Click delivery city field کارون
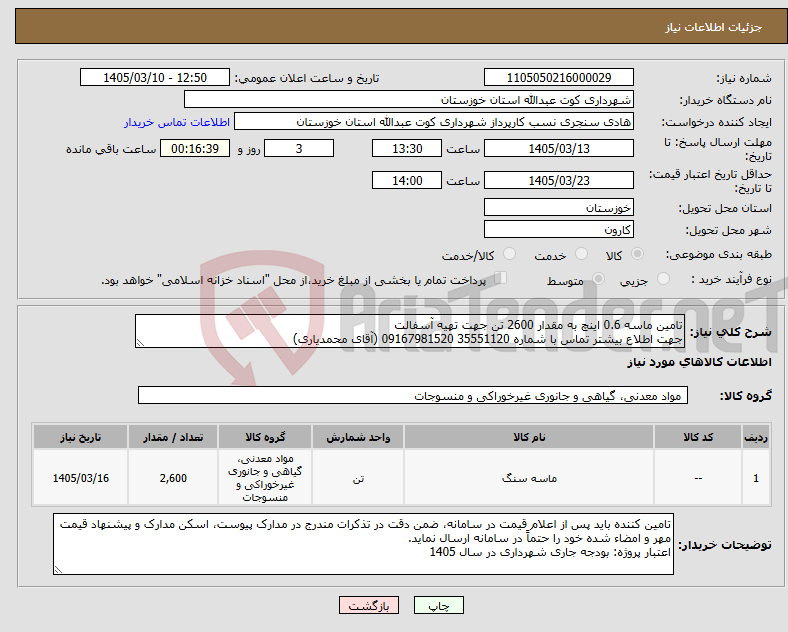 (559, 230)
